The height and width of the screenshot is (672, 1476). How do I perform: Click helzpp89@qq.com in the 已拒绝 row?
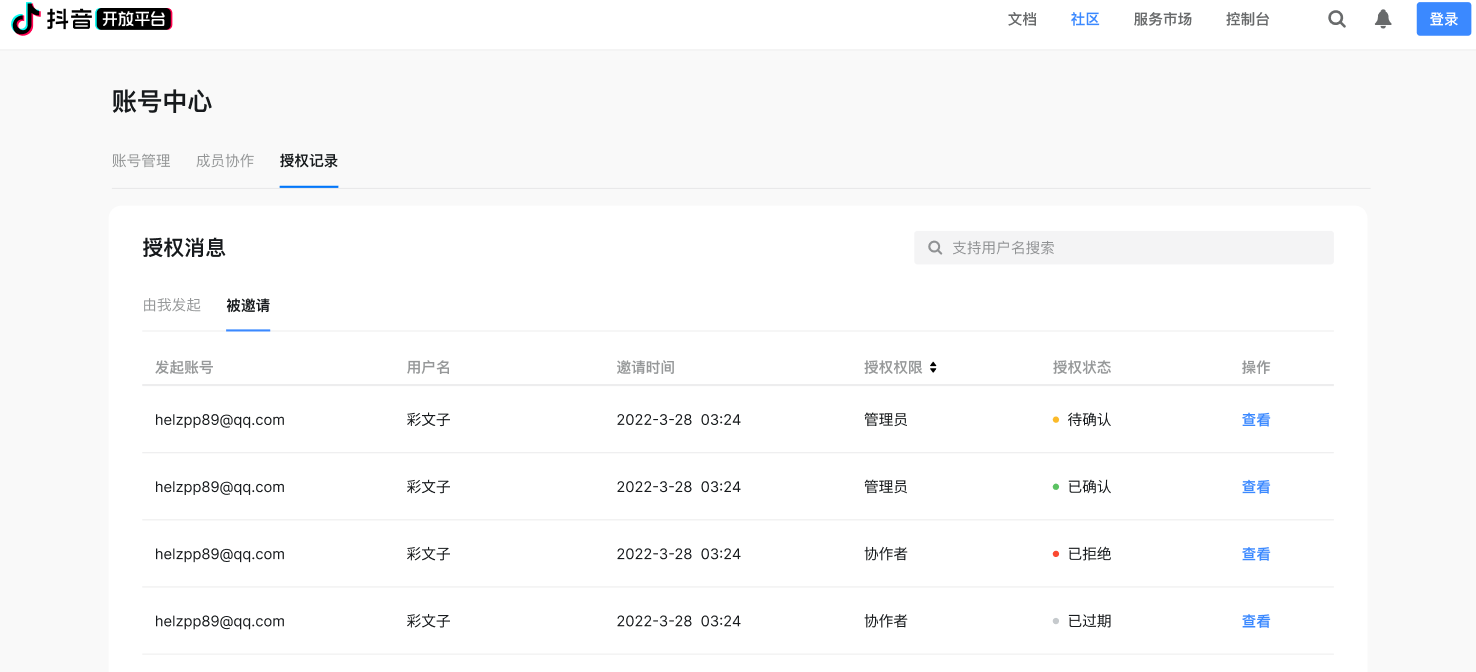220,554
